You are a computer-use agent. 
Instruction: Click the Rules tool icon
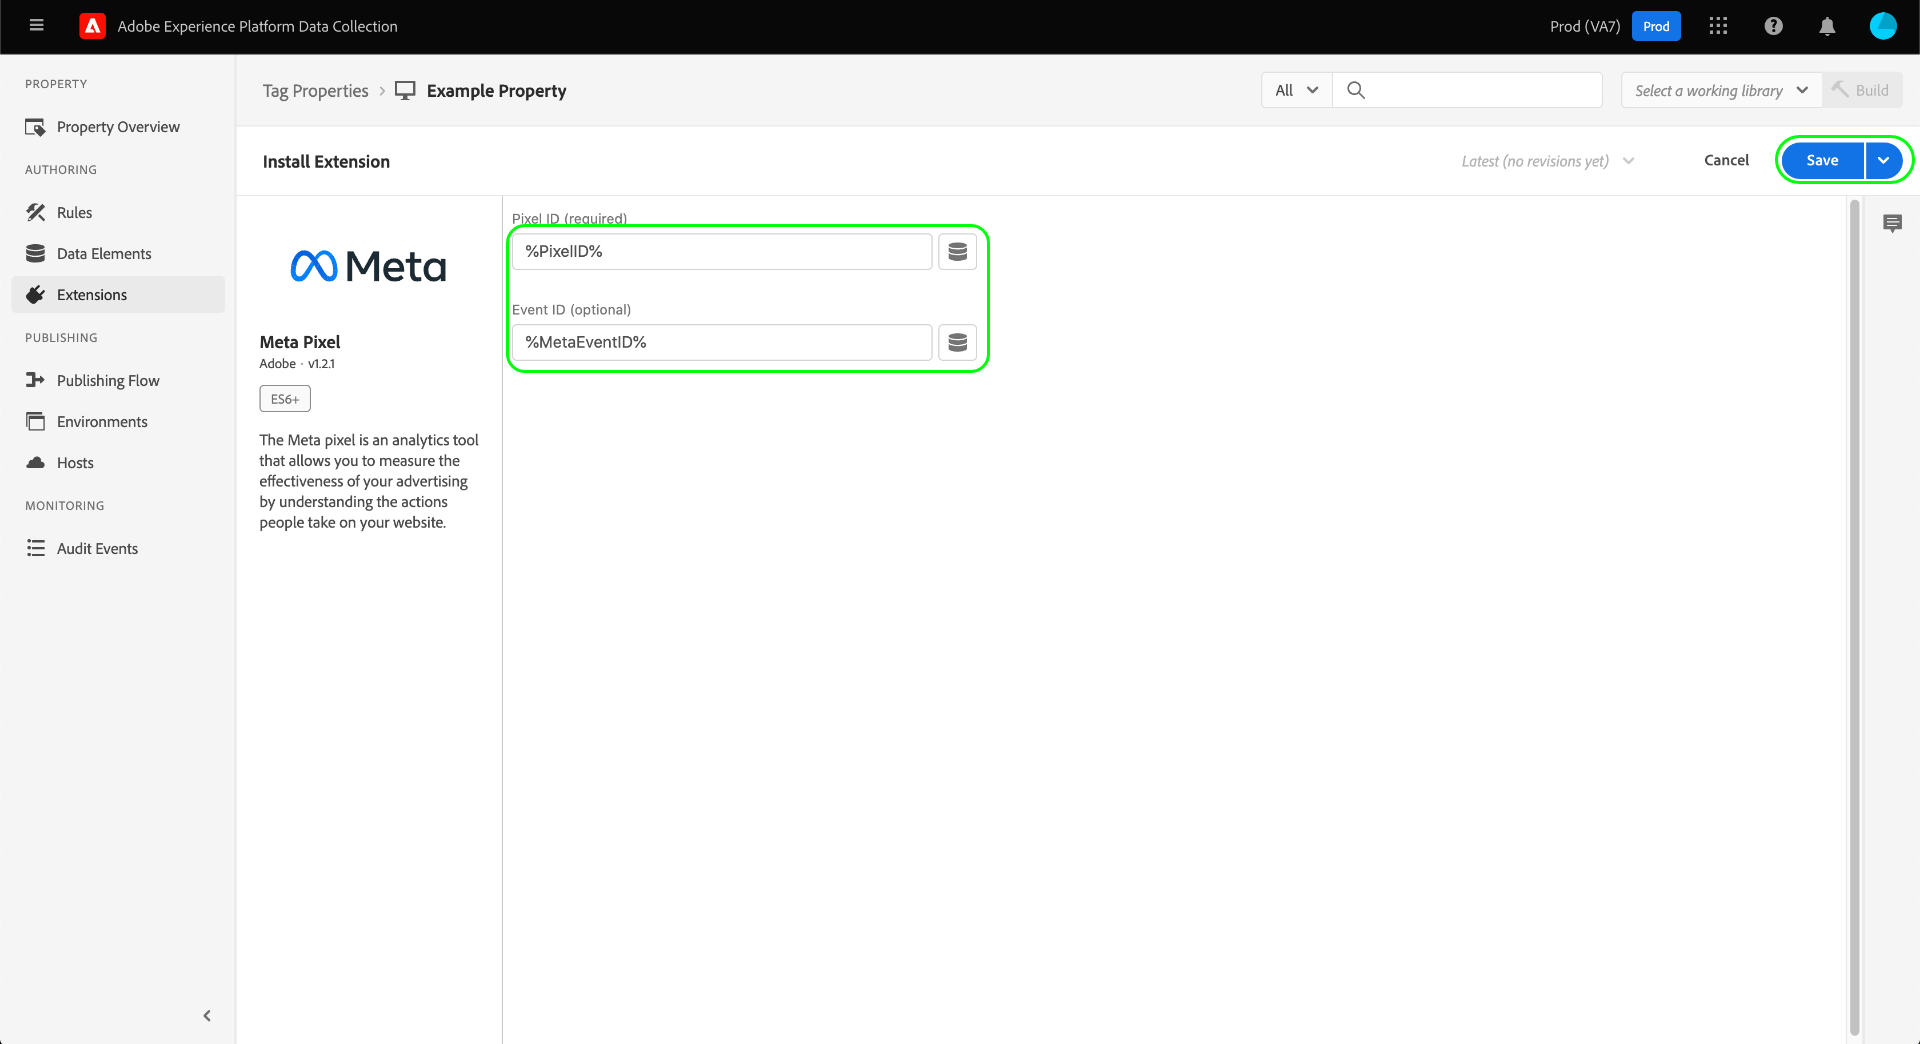click(x=36, y=212)
